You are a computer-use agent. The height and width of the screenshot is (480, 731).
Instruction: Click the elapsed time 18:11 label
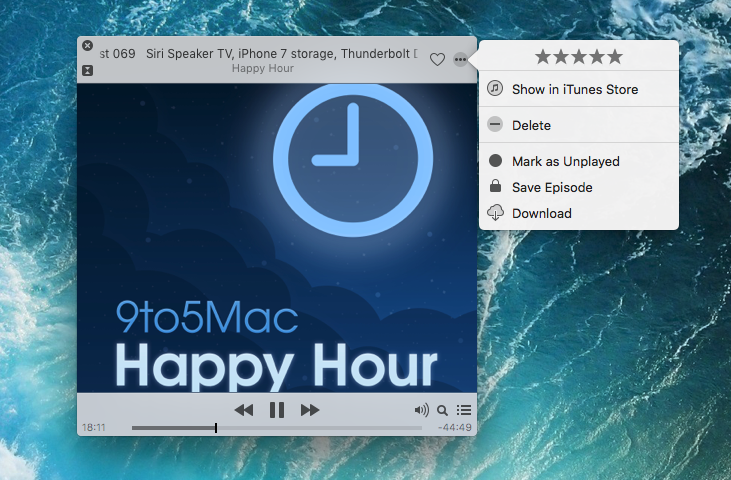pyautogui.click(x=94, y=428)
